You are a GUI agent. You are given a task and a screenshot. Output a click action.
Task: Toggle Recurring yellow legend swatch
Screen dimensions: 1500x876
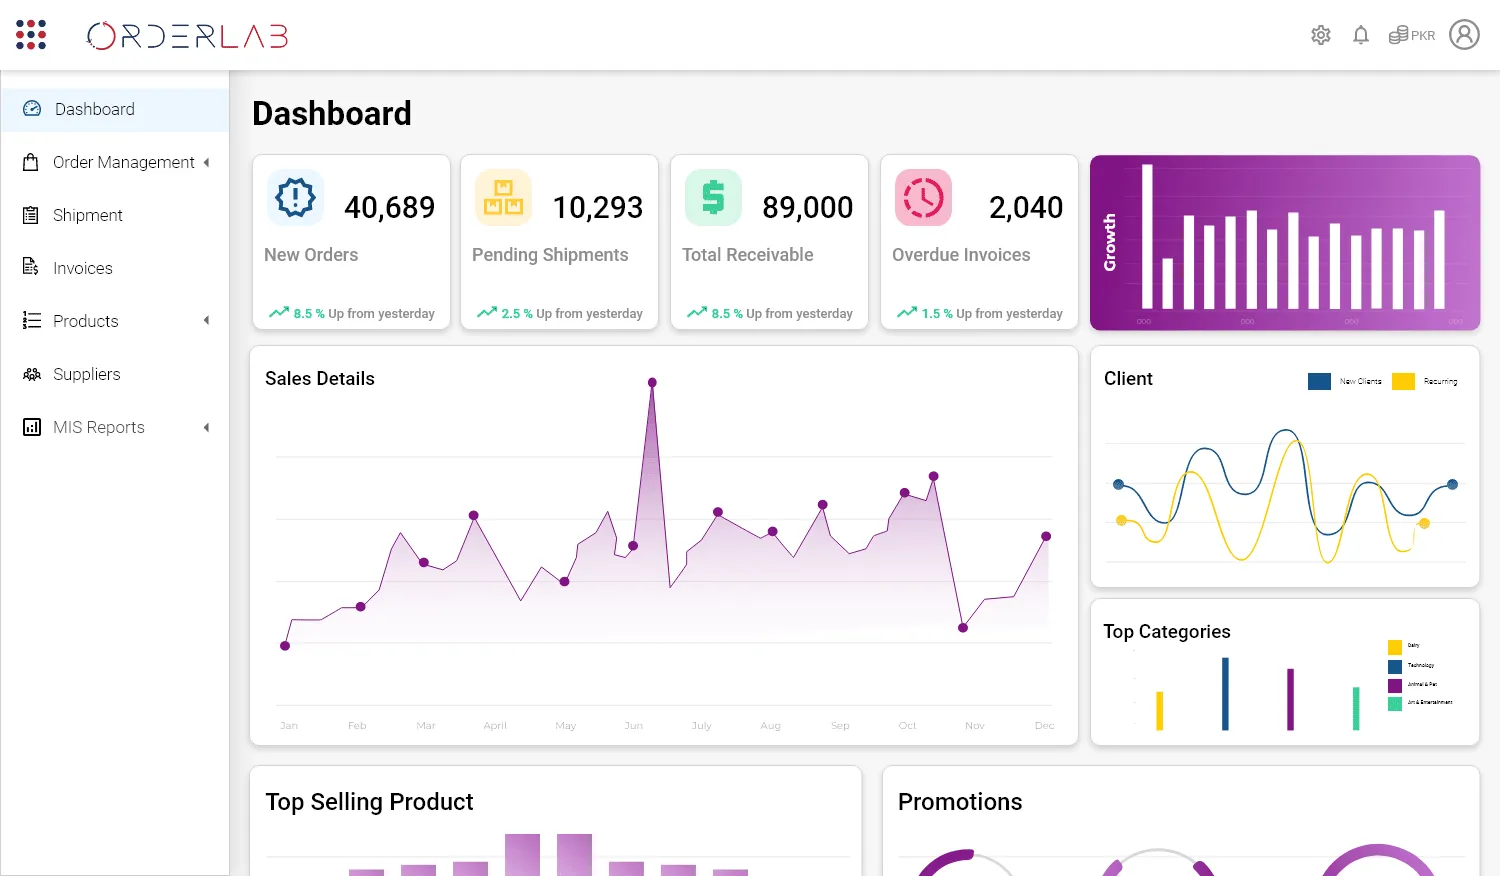coord(1403,381)
